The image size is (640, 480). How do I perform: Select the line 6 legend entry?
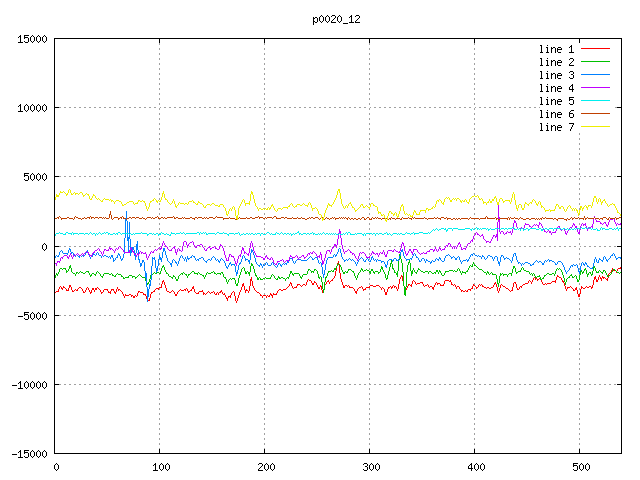(x=556, y=114)
